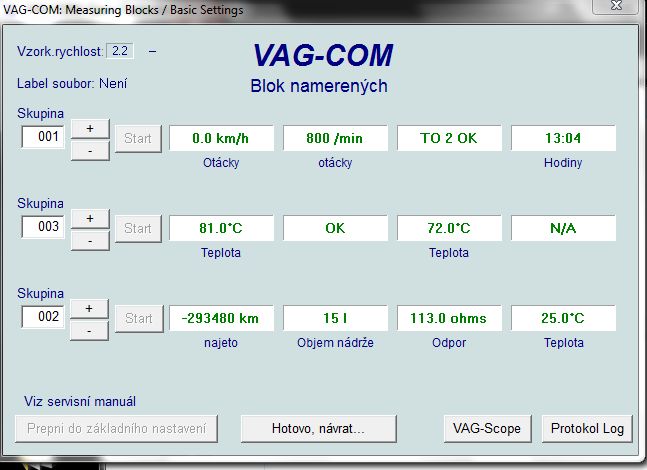
Task: Select the 81.0°C temperature value
Action: 221,228
